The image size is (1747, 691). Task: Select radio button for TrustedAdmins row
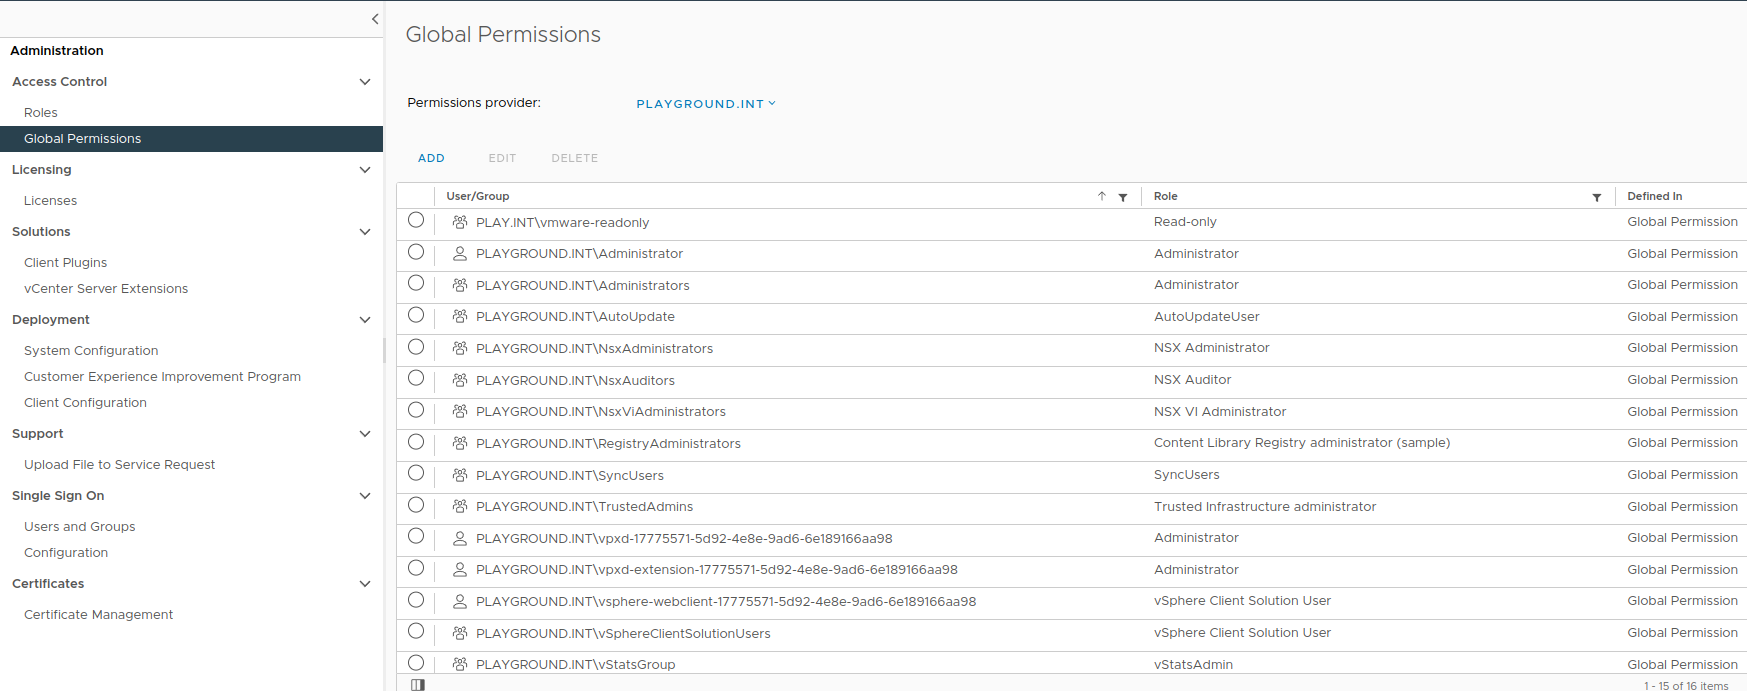click(416, 506)
